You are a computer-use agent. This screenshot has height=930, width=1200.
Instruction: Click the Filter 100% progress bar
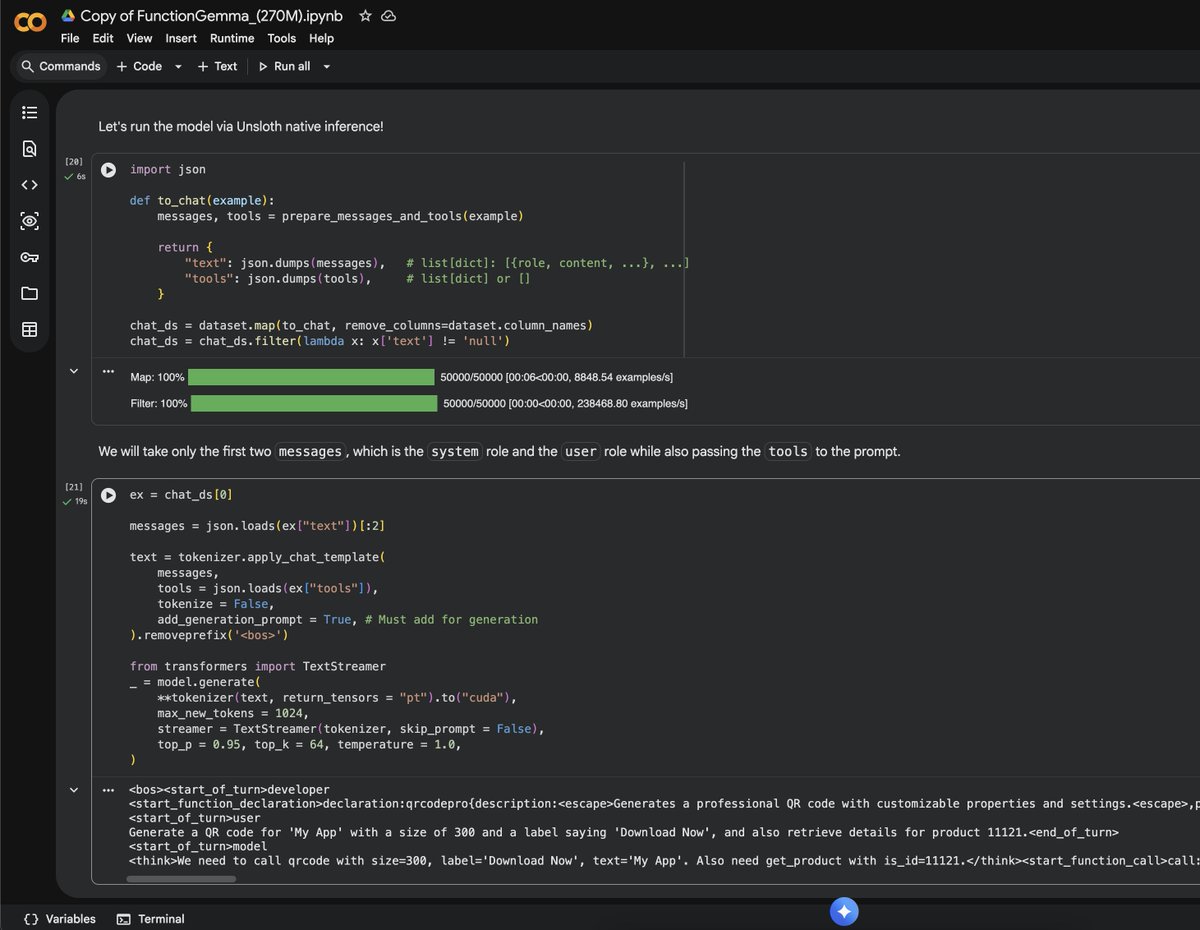pos(310,403)
